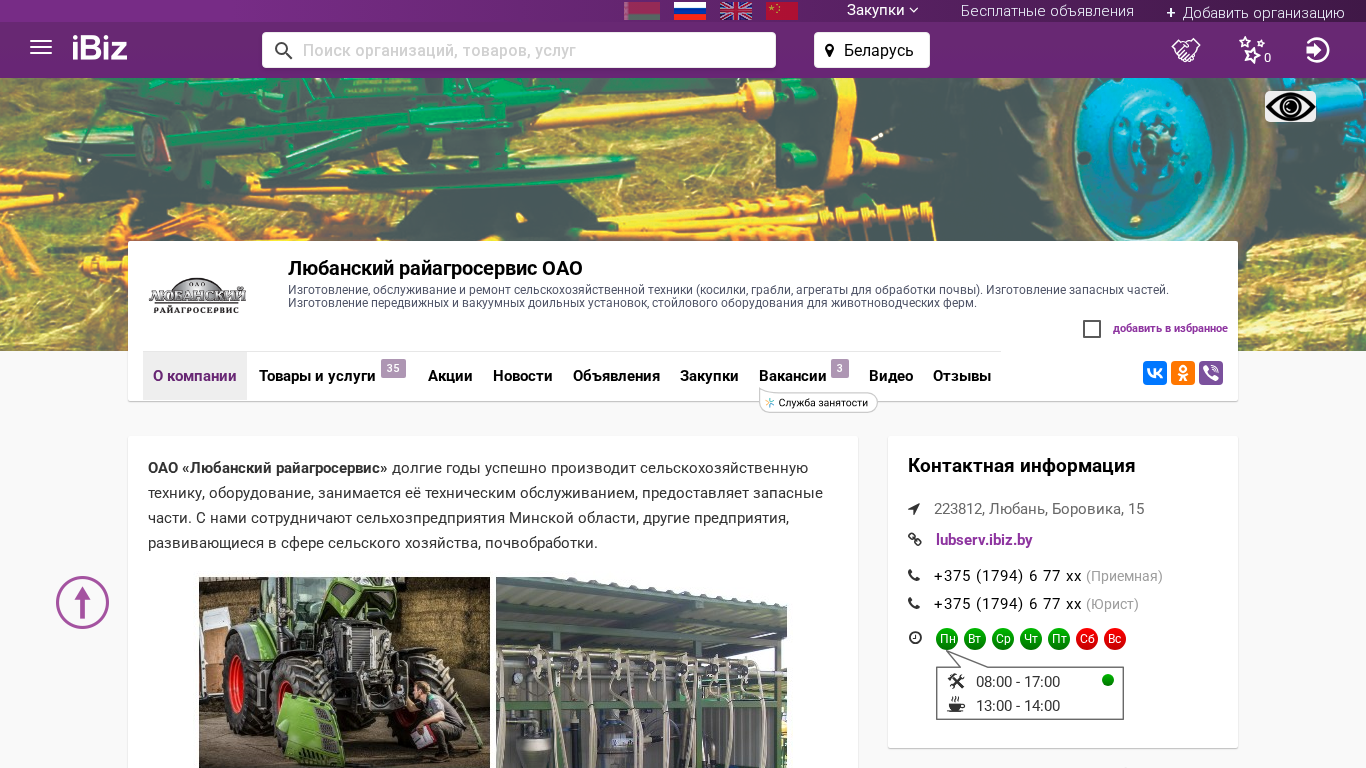This screenshot has height=768, width=1366.
Task: Enable accessibility view with eye icon
Action: click(x=1290, y=107)
